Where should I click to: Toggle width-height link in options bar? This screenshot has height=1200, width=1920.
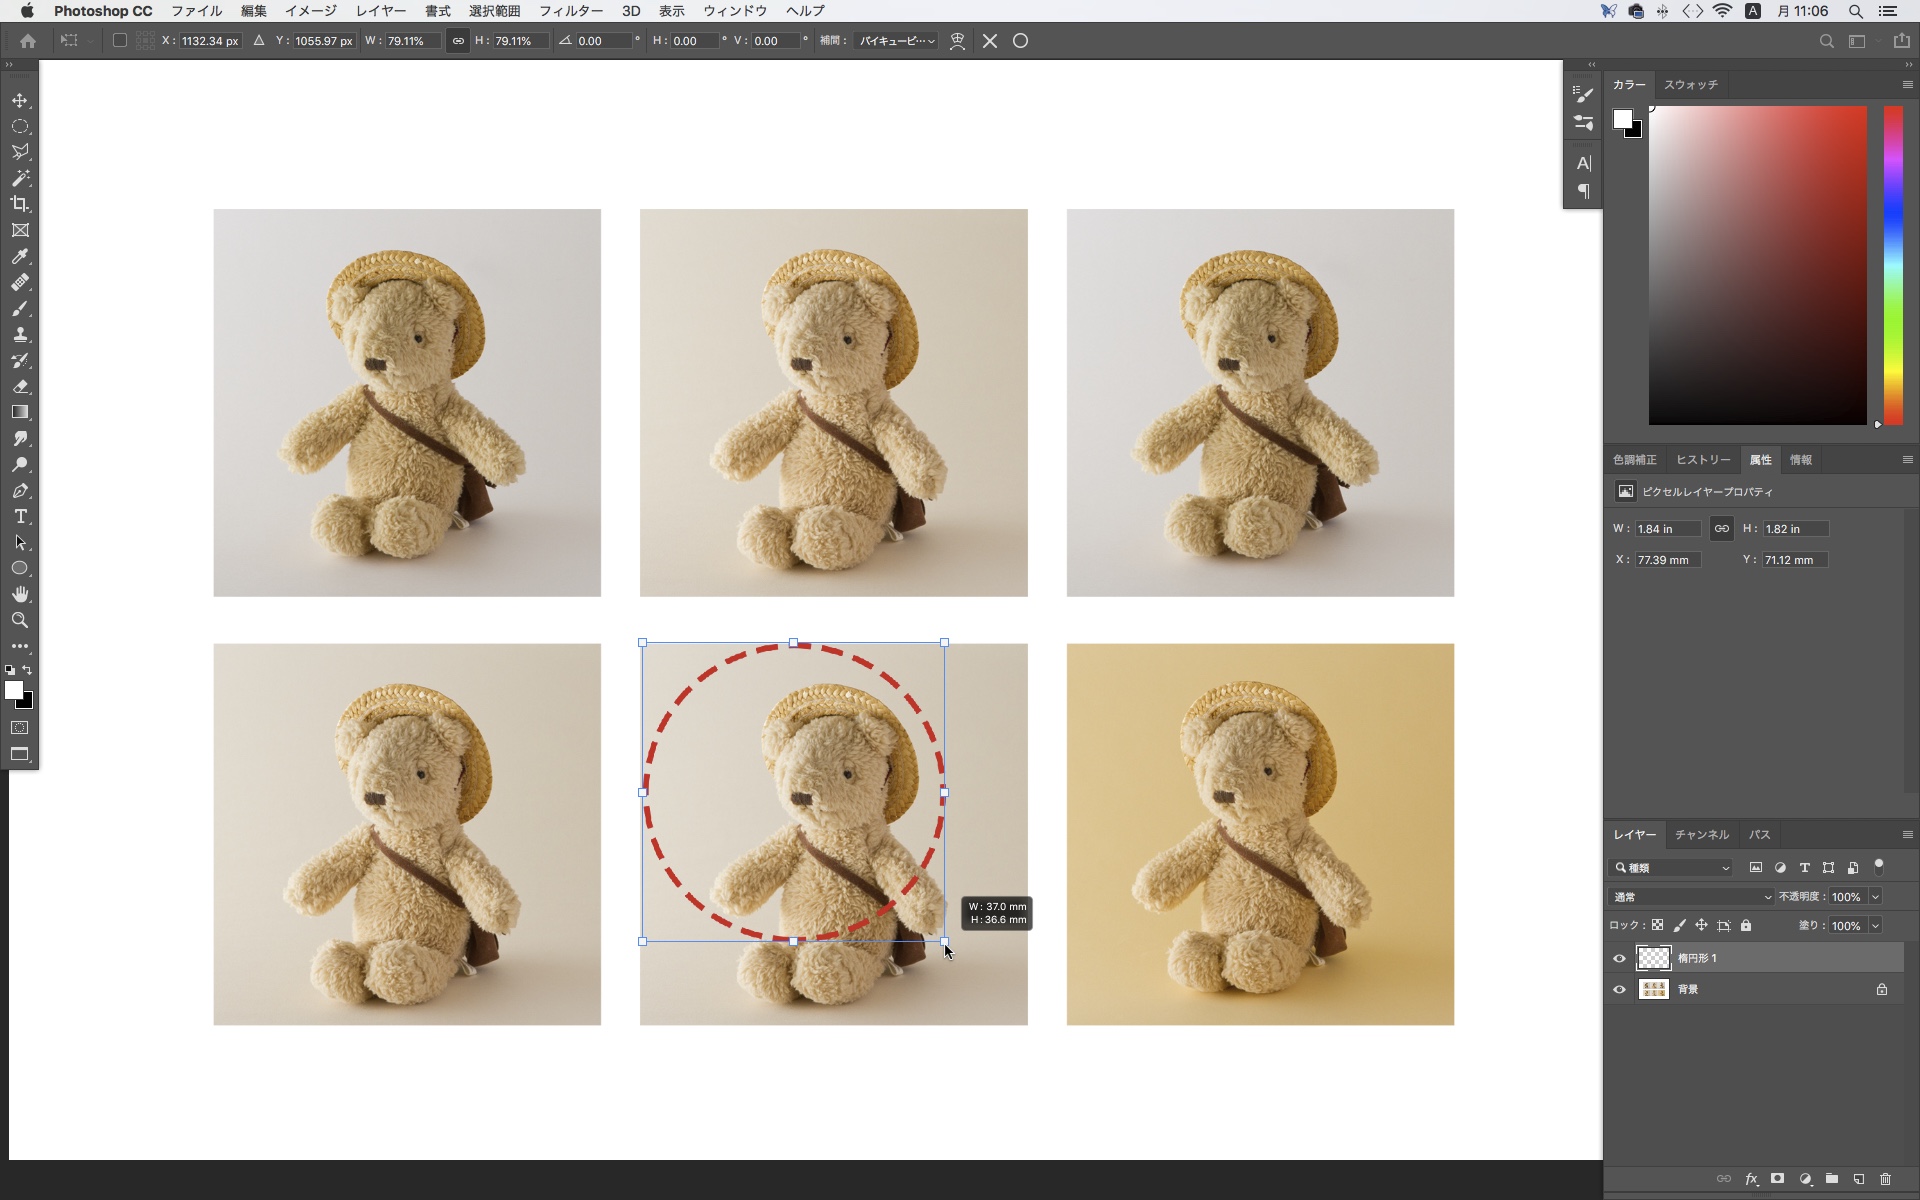(x=458, y=41)
